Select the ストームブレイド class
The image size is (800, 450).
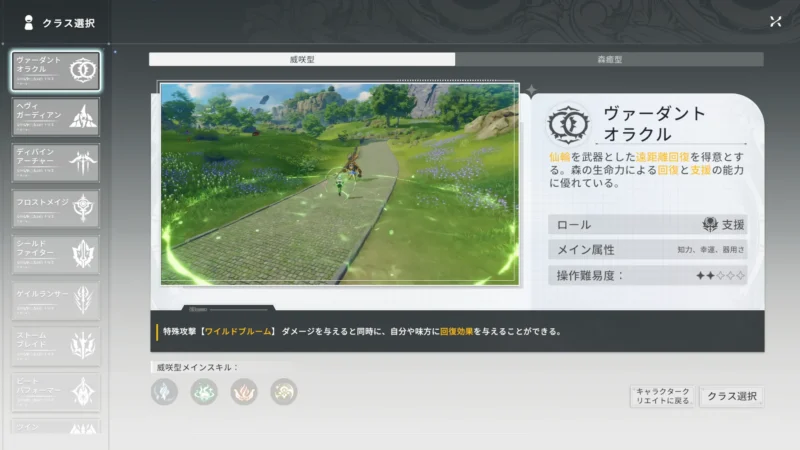pos(56,346)
